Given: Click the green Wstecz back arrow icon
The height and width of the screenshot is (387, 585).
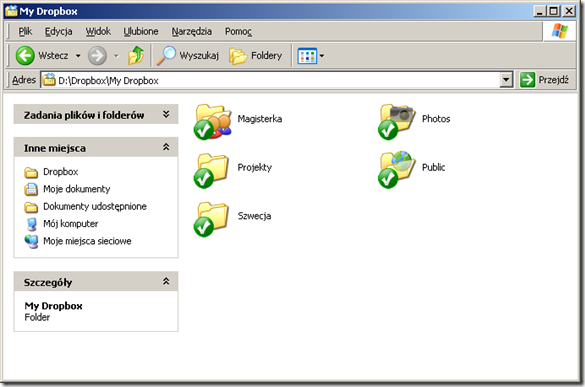Looking at the screenshot, I should (25, 56).
